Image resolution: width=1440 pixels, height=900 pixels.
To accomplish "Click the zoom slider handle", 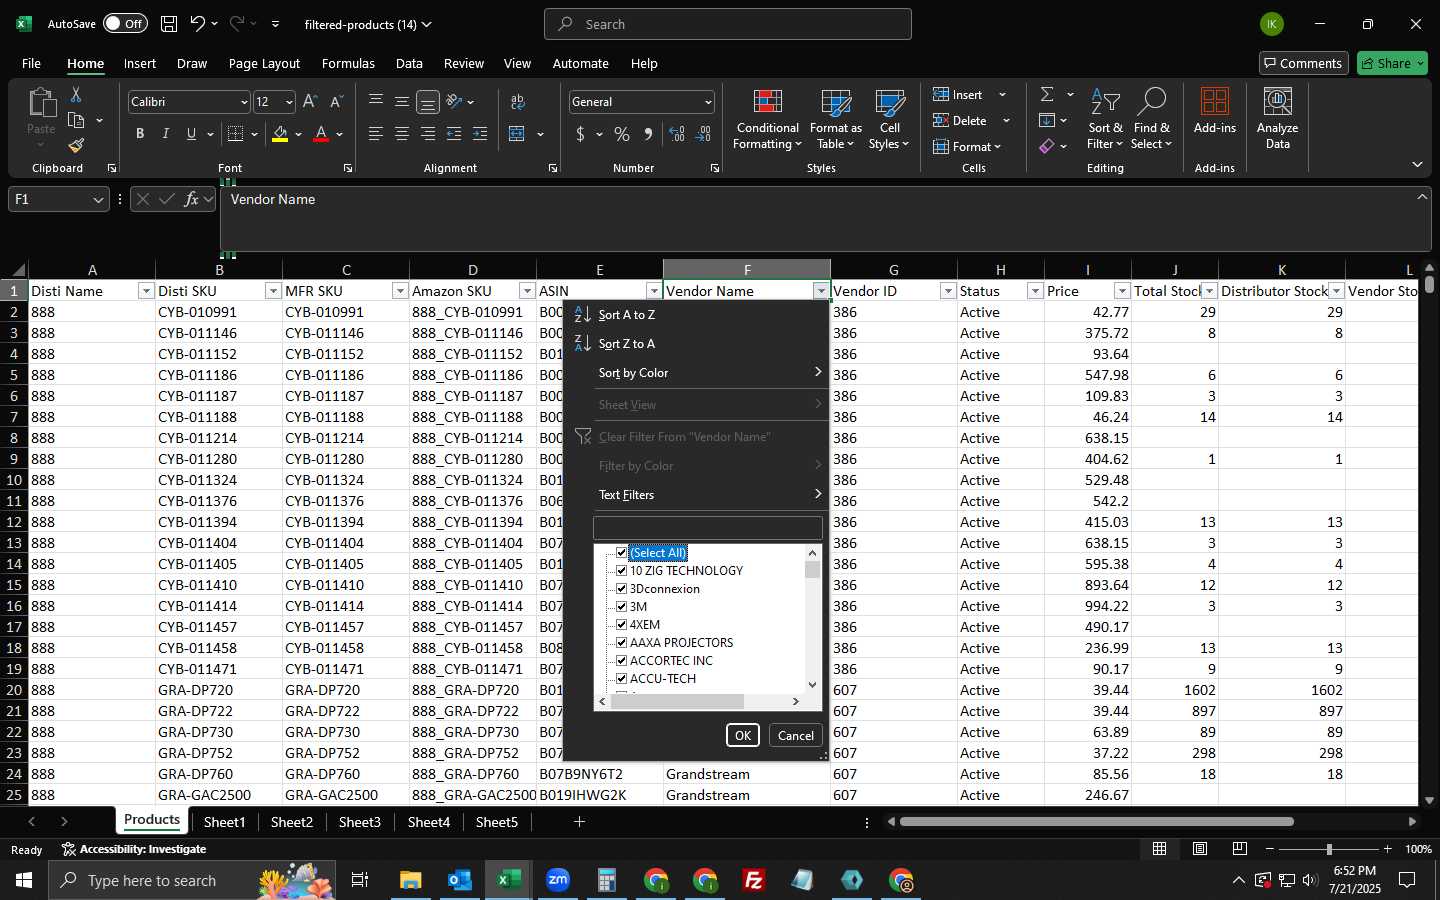I will click(x=1329, y=849).
